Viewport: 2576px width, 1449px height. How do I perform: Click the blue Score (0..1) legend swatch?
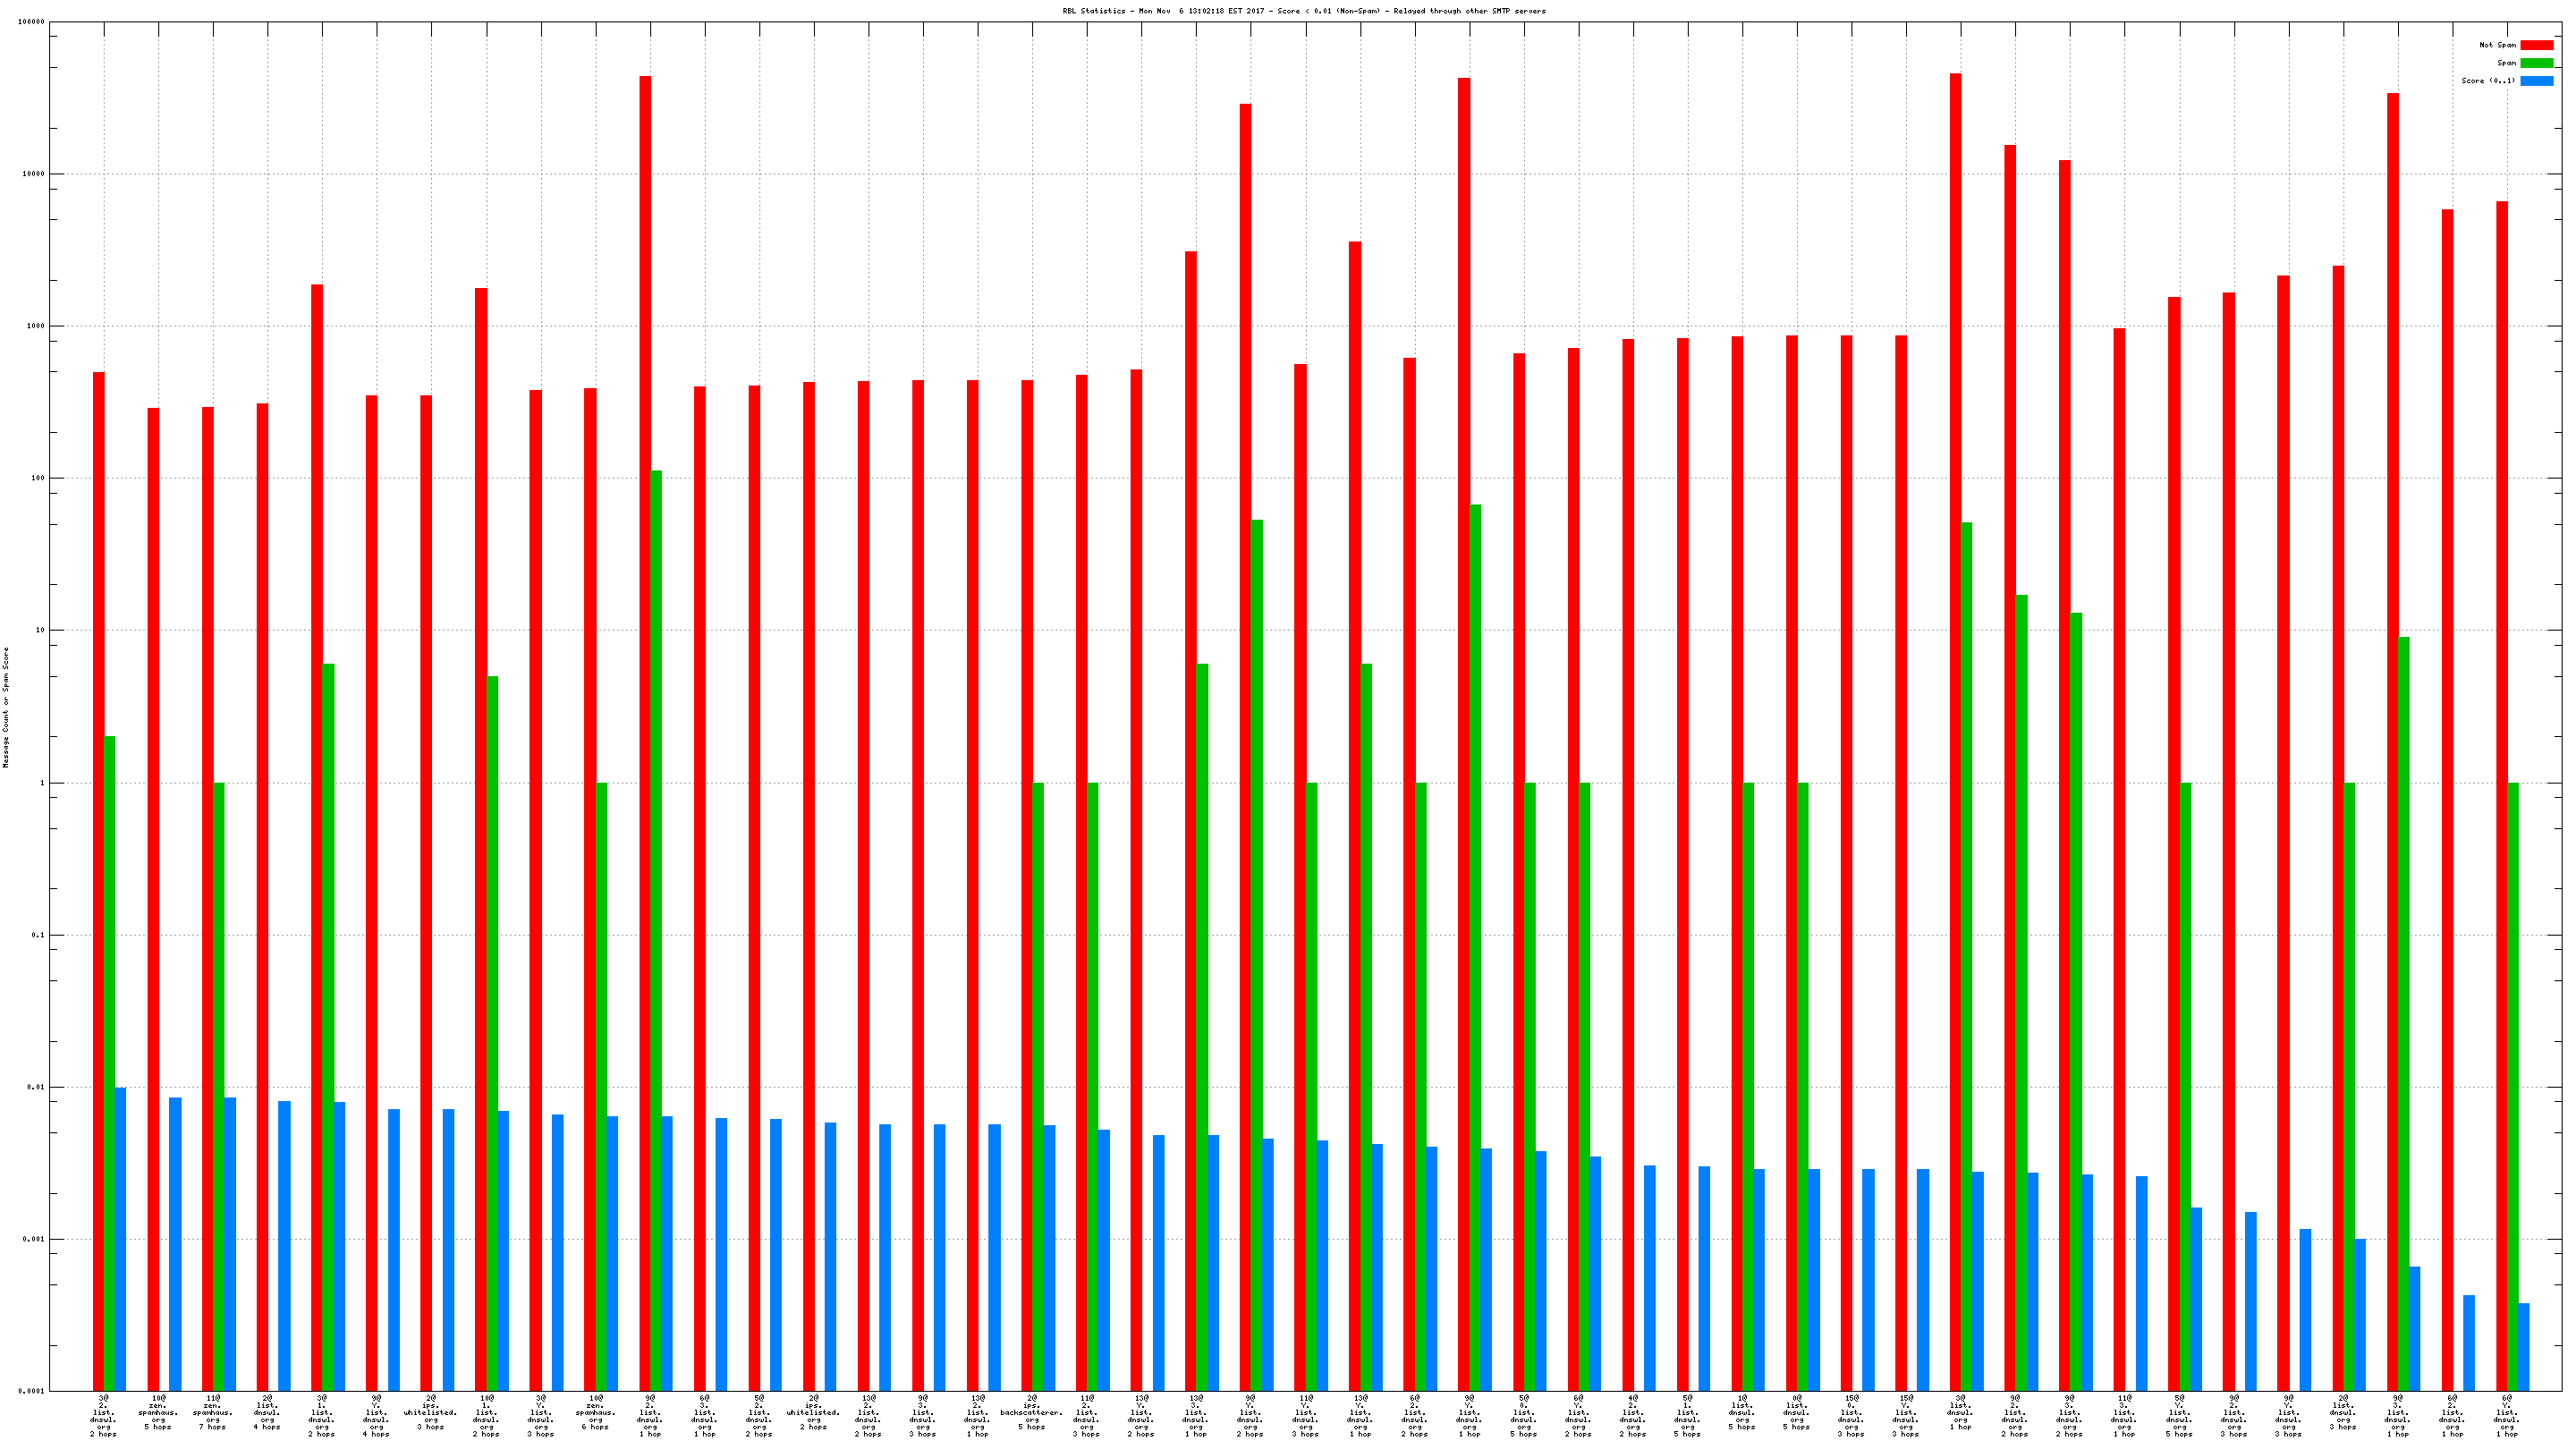click(2536, 81)
